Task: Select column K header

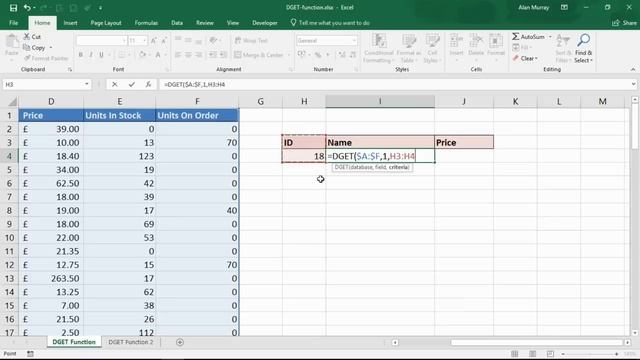Action: coord(516,101)
